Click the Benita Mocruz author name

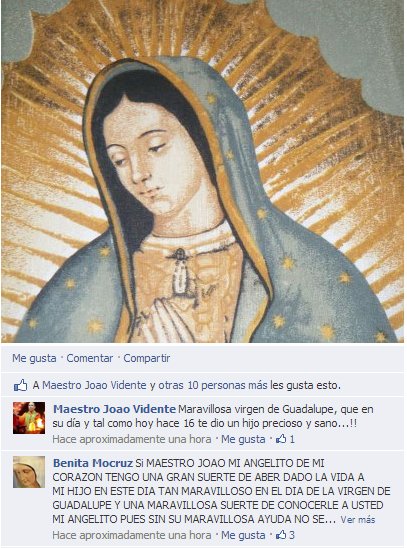pyautogui.click(x=93, y=463)
